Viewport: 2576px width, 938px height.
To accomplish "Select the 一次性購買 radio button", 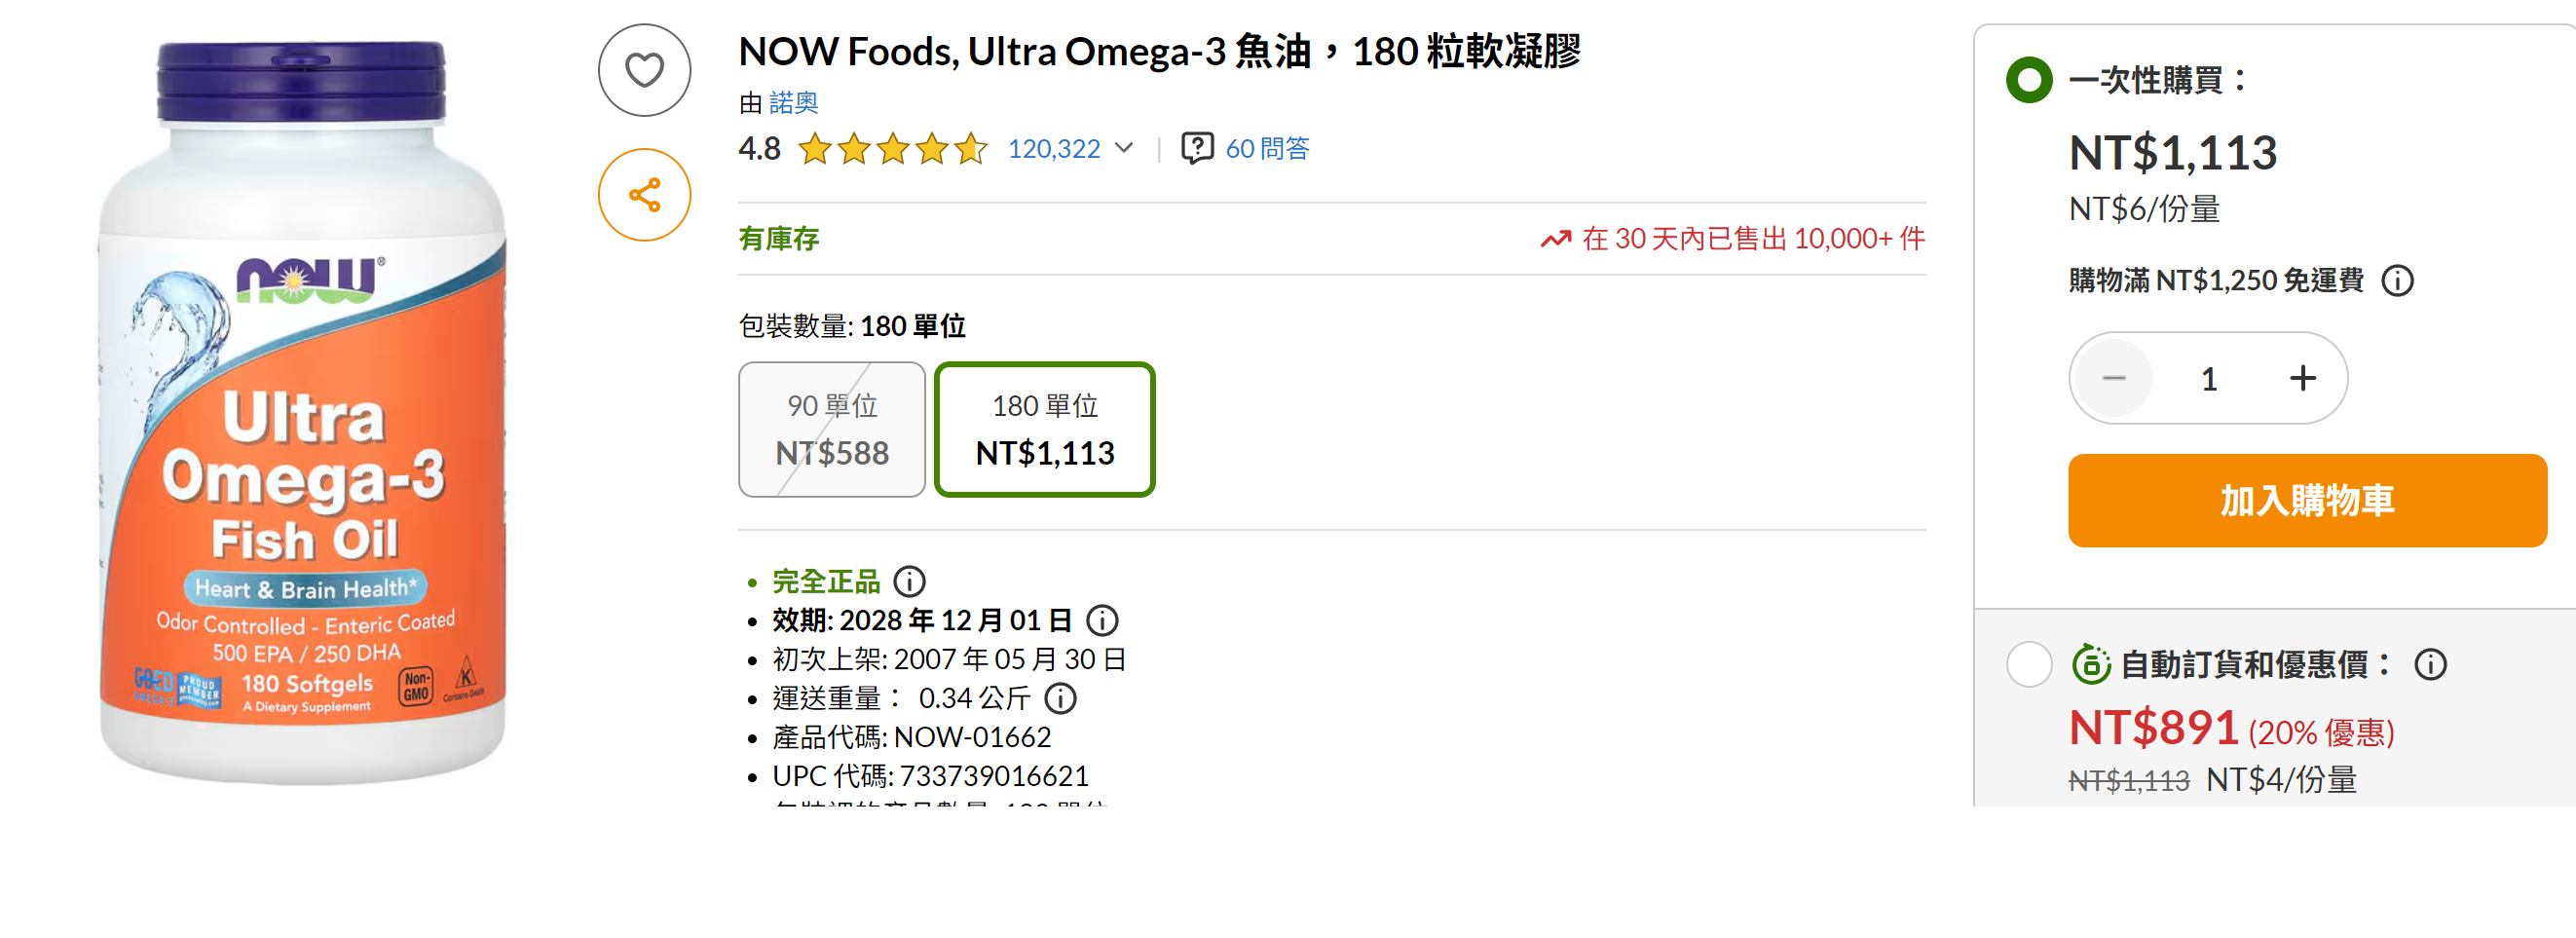I will (2029, 79).
